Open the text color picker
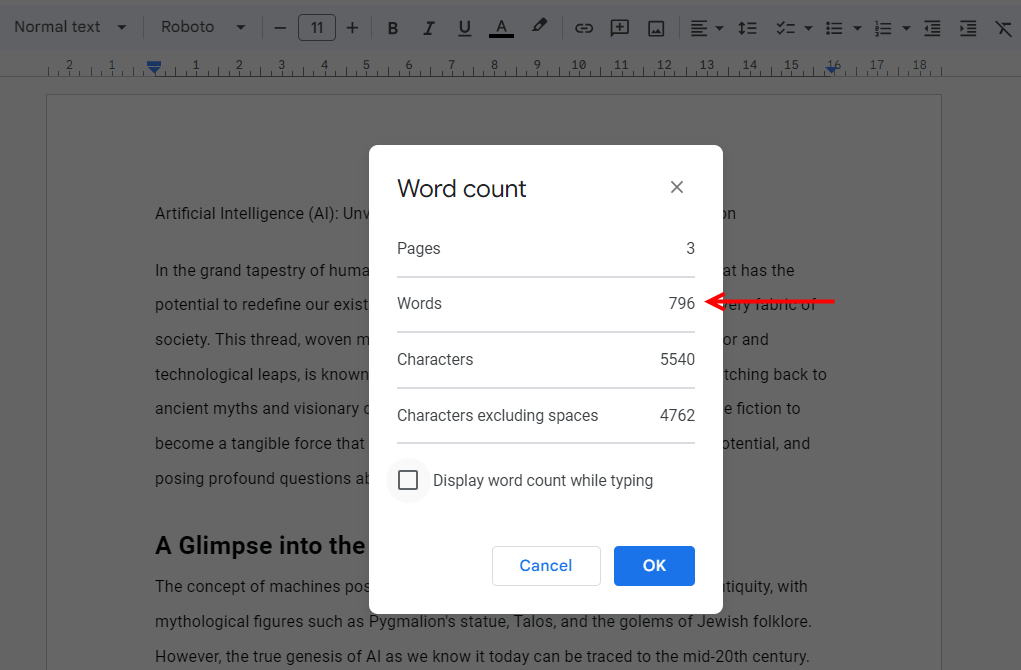Image resolution: width=1021 pixels, height=670 pixels. pyautogui.click(x=501, y=28)
